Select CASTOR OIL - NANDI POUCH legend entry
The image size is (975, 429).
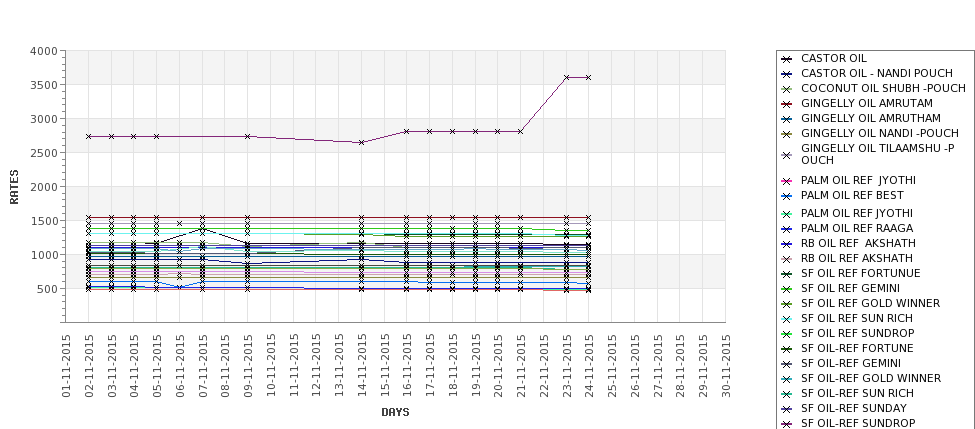[x=877, y=73]
